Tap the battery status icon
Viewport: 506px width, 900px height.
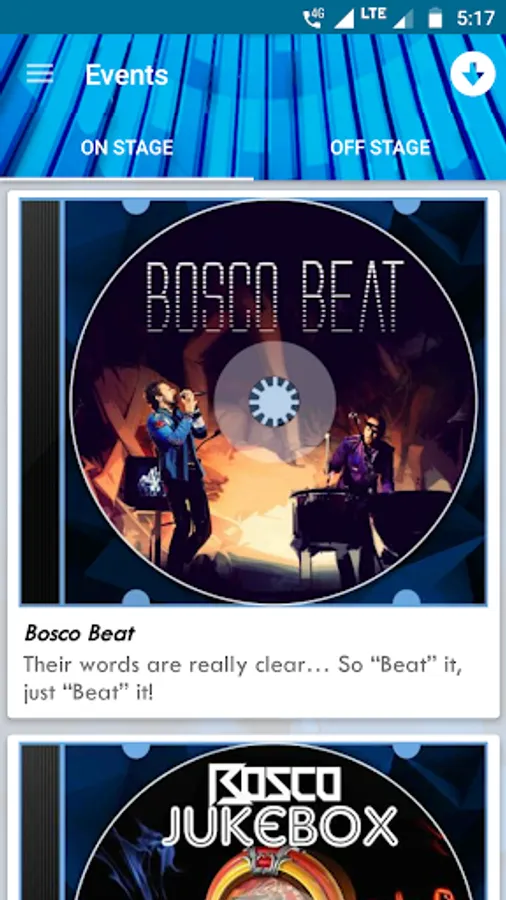click(435, 18)
